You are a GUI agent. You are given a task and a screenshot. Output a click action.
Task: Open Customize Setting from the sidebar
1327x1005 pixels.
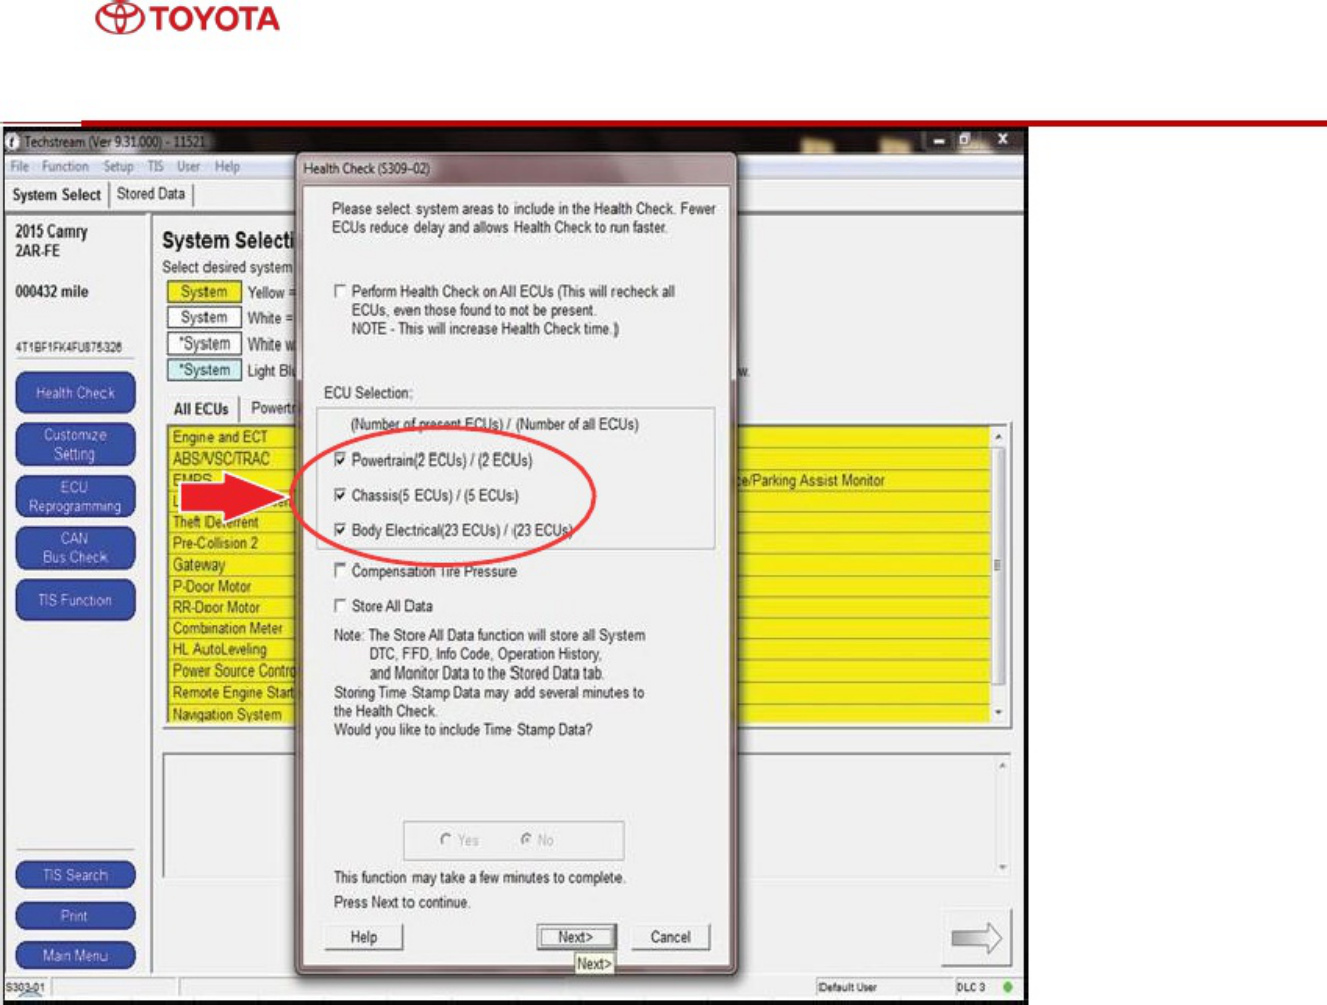click(x=75, y=444)
